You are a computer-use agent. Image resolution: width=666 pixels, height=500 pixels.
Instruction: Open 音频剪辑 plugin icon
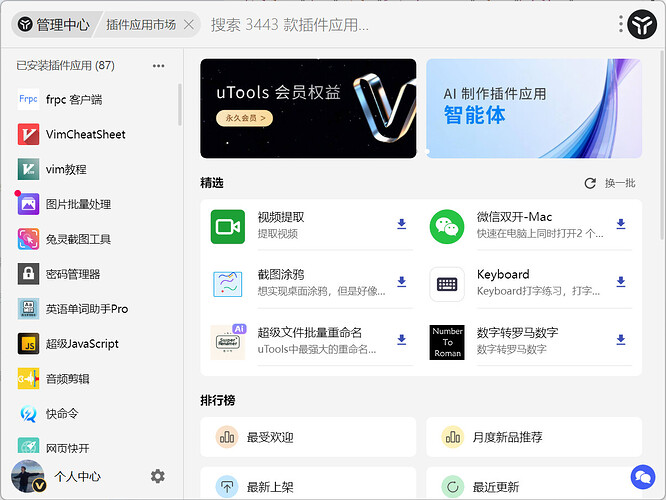point(28,378)
